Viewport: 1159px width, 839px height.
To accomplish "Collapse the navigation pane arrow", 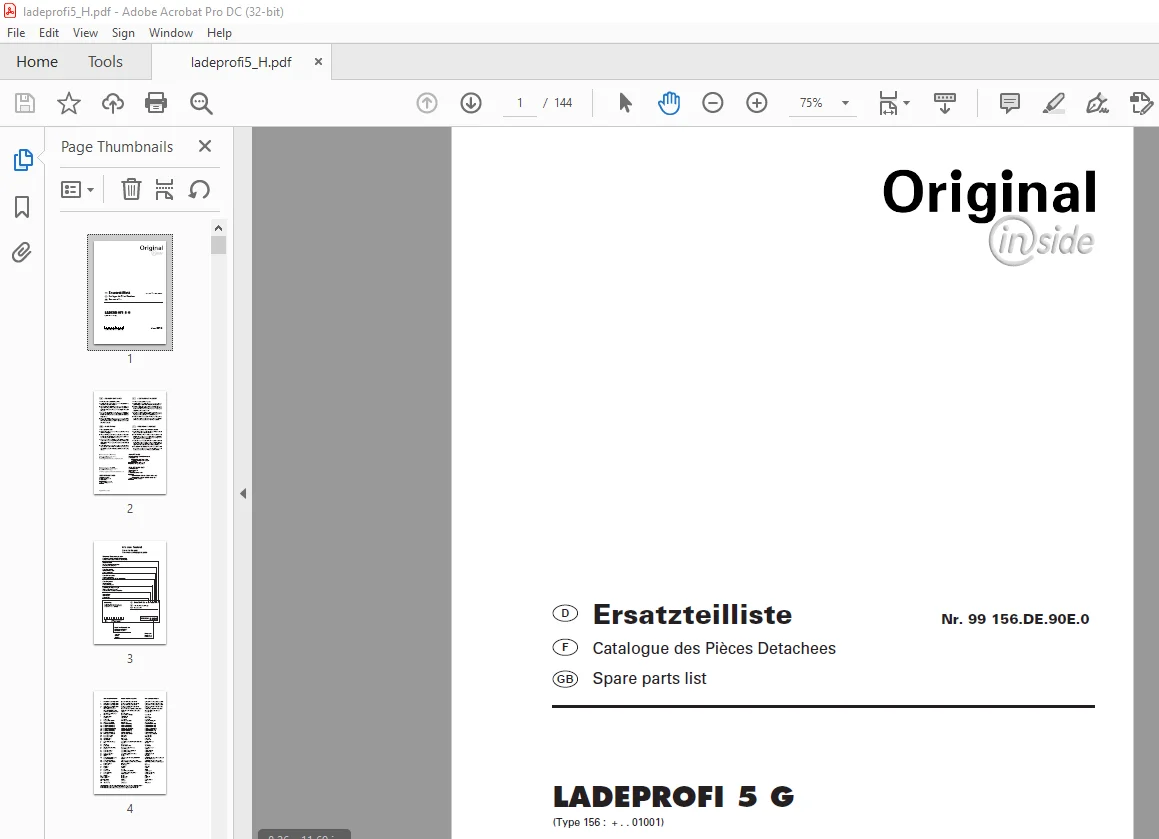I will (243, 494).
